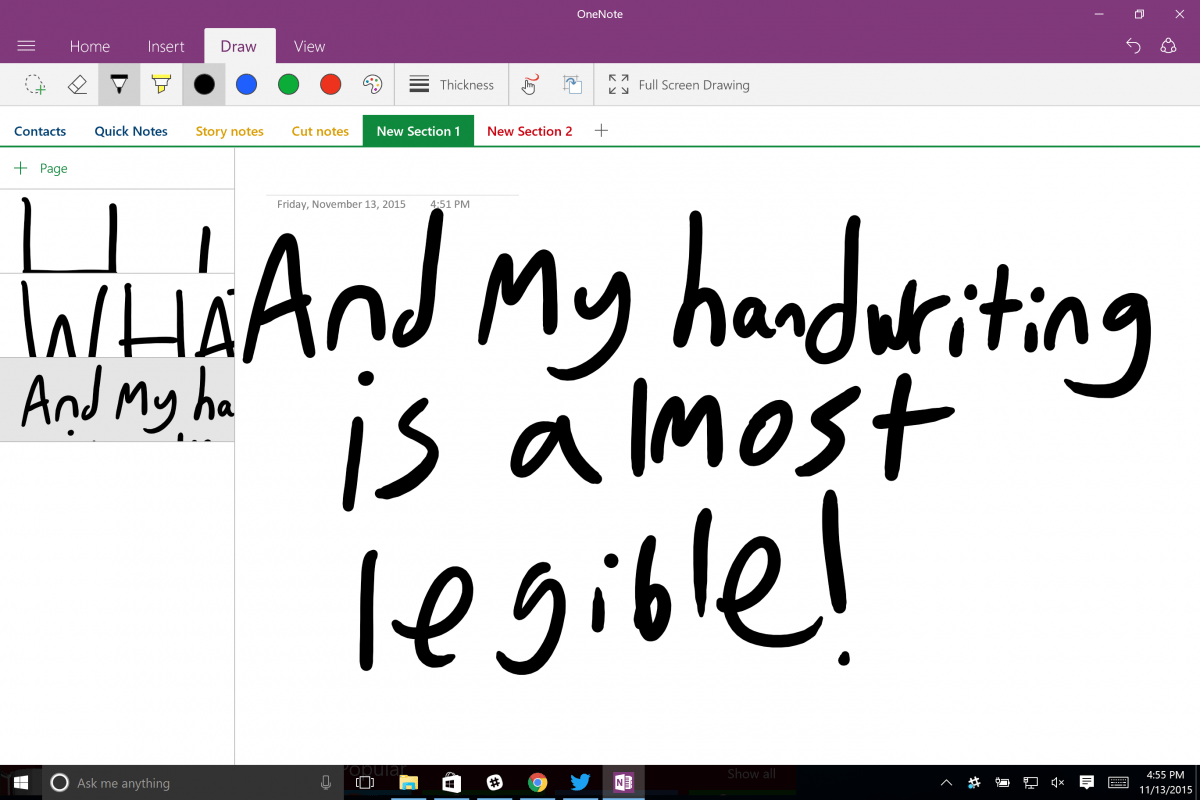Mute or unmute the system volume
Image resolution: width=1200 pixels, height=800 pixels.
point(1058,782)
